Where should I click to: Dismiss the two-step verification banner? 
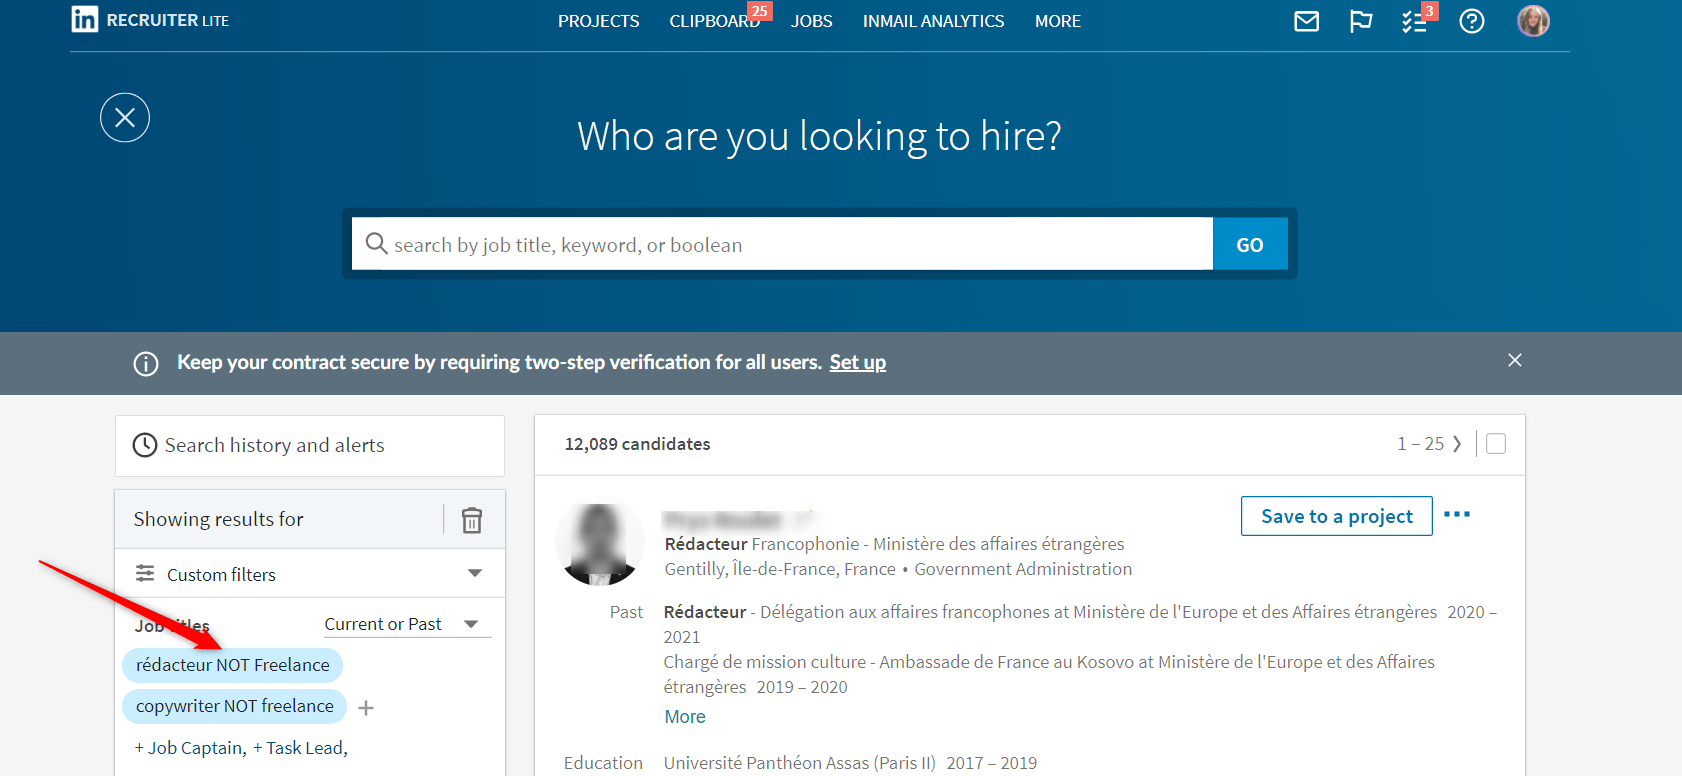(1514, 360)
